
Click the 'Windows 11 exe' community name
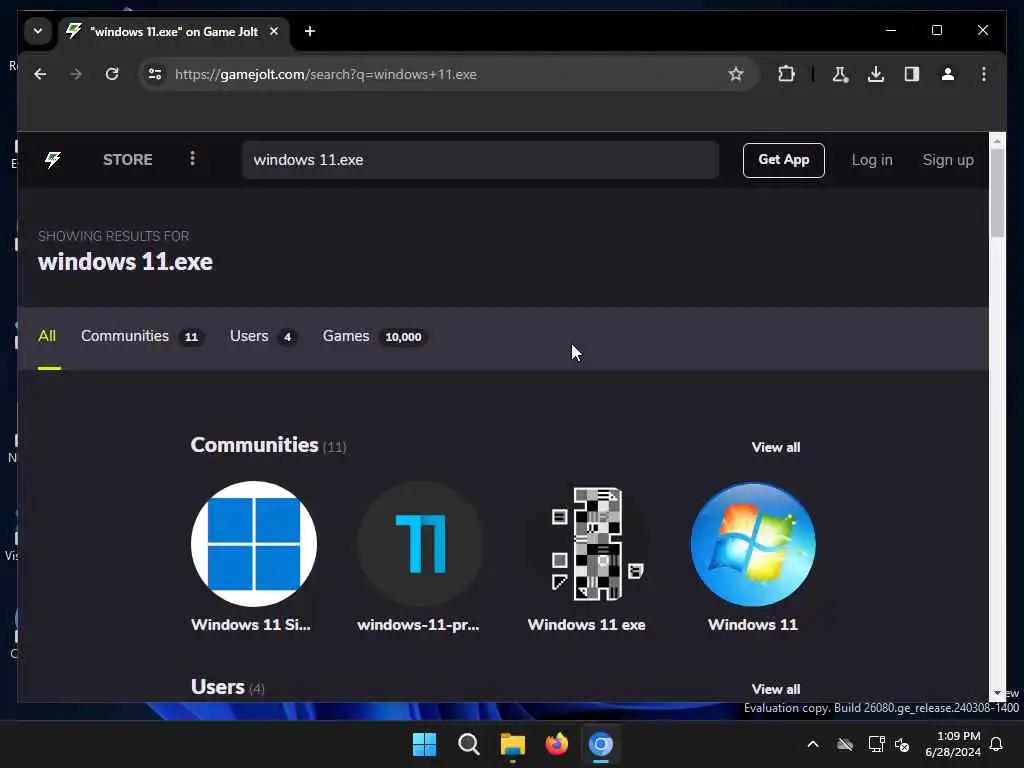586,625
